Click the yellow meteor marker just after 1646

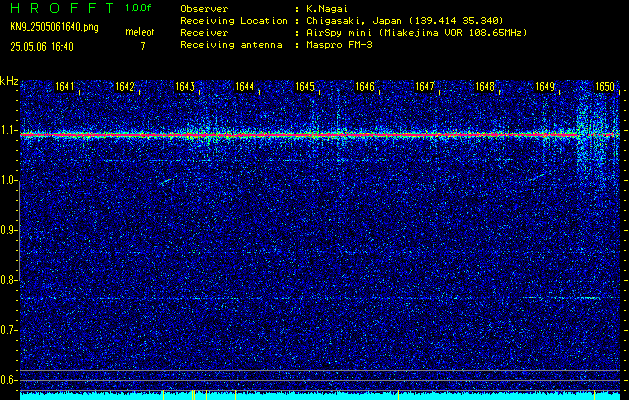click(x=398, y=395)
